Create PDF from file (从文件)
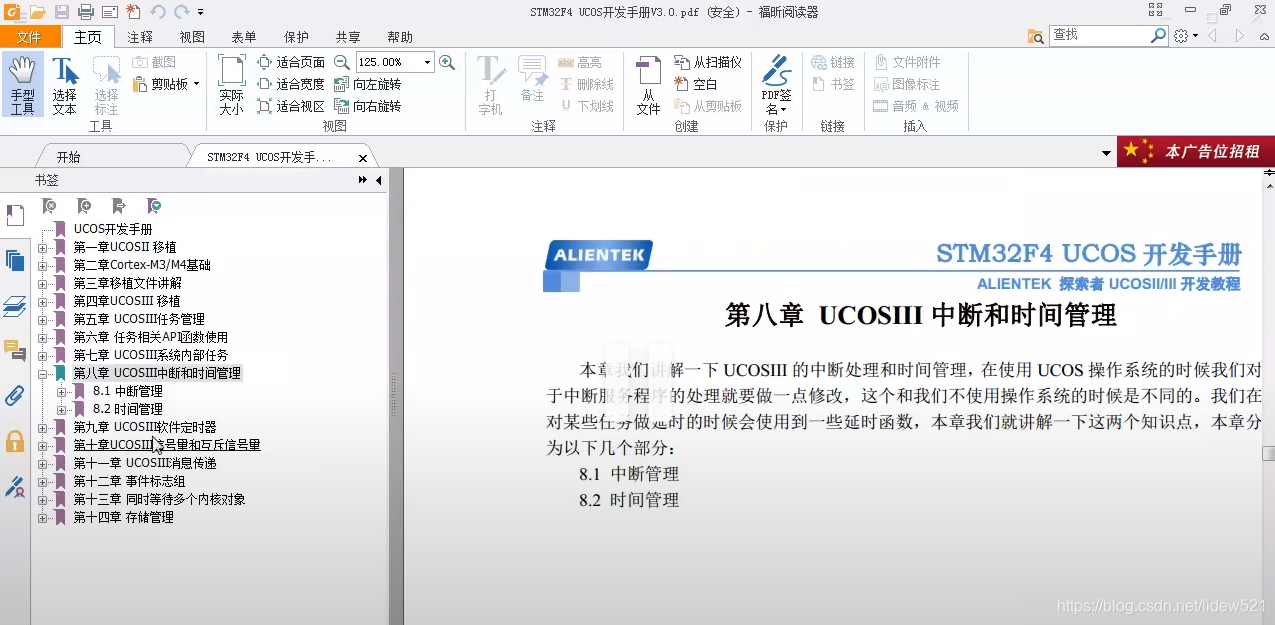 [648, 85]
